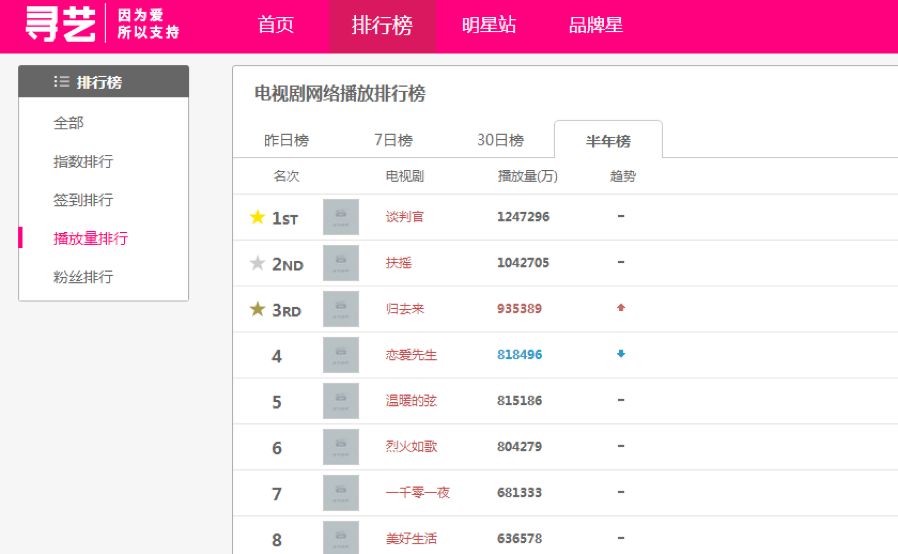Switch to the 30日榜 tab
The height and width of the screenshot is (554, 898).
(501, 140)
